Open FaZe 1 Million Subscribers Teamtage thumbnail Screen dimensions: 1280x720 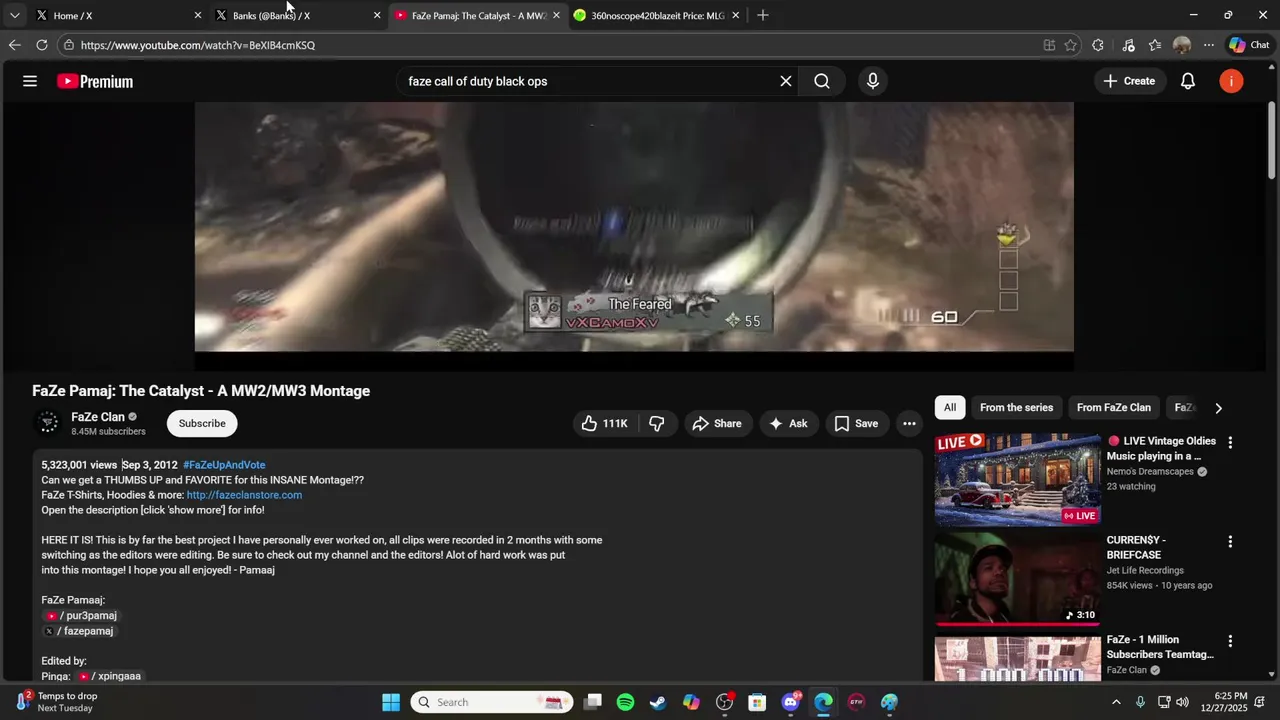[x=1017, y=659]
